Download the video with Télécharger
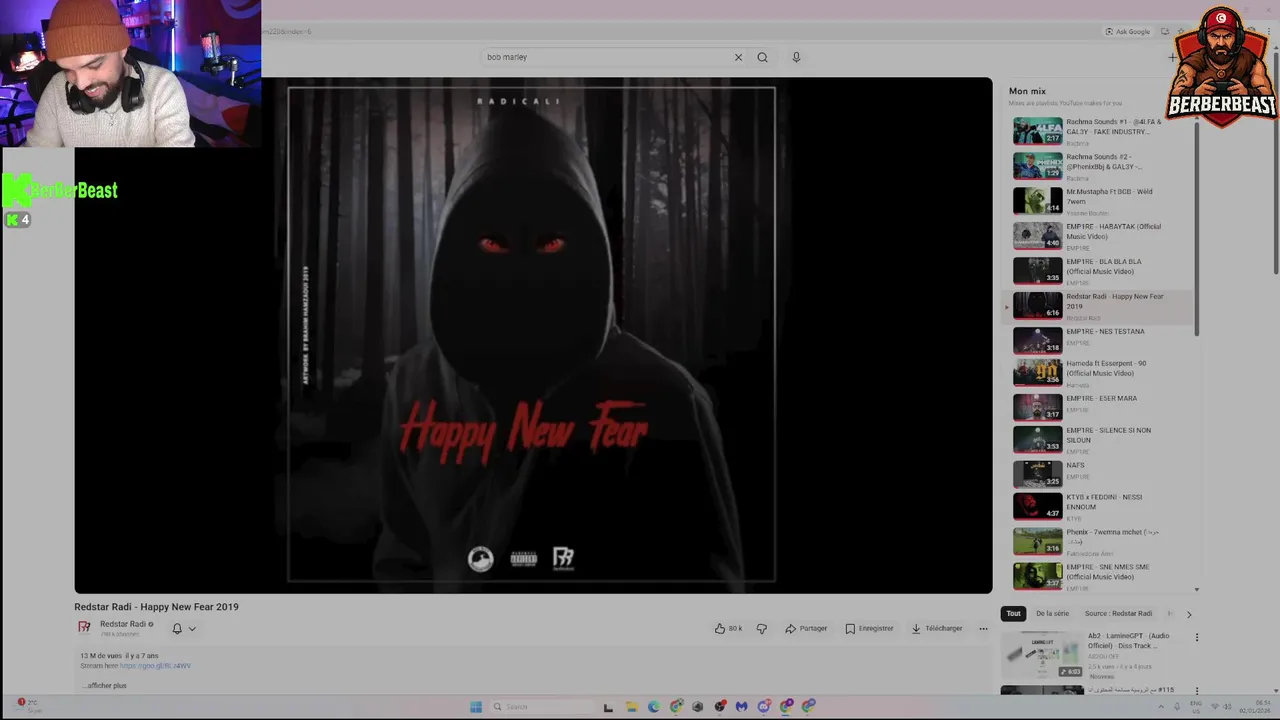This screenshot has width=1280, height=720. [x=937, y=629]
